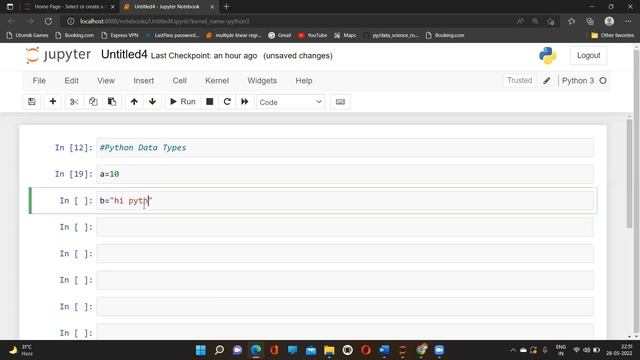Click cell containing #Python Data Types
Image resolution: width=640 pixels, height=360 pixels.
click(x=345, y=147)
